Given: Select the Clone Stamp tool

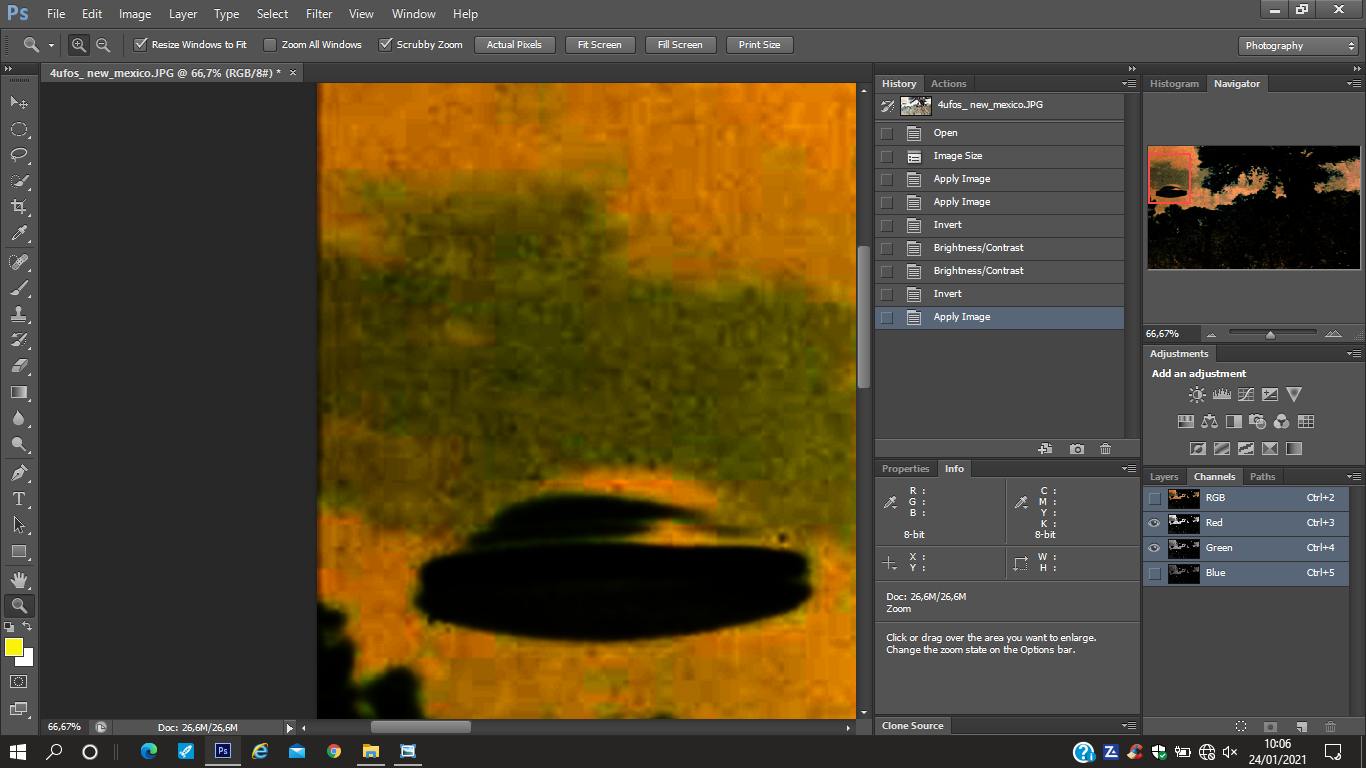Looking at the screenshot, I should tap(19, 314).
